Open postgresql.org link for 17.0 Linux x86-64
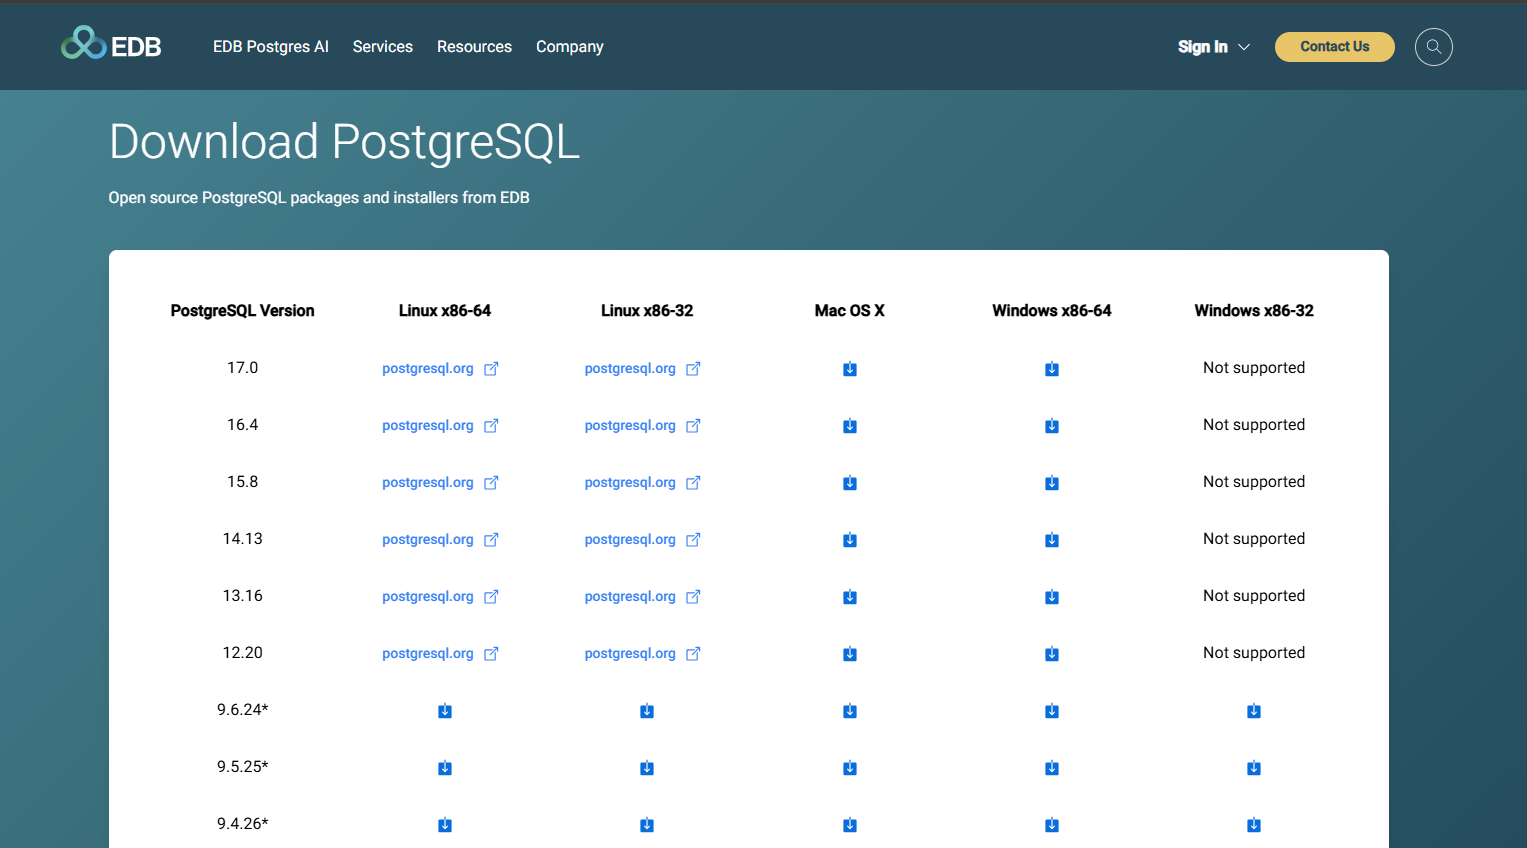This screenshot has height=848, width=1527. [x=440, y=369]
